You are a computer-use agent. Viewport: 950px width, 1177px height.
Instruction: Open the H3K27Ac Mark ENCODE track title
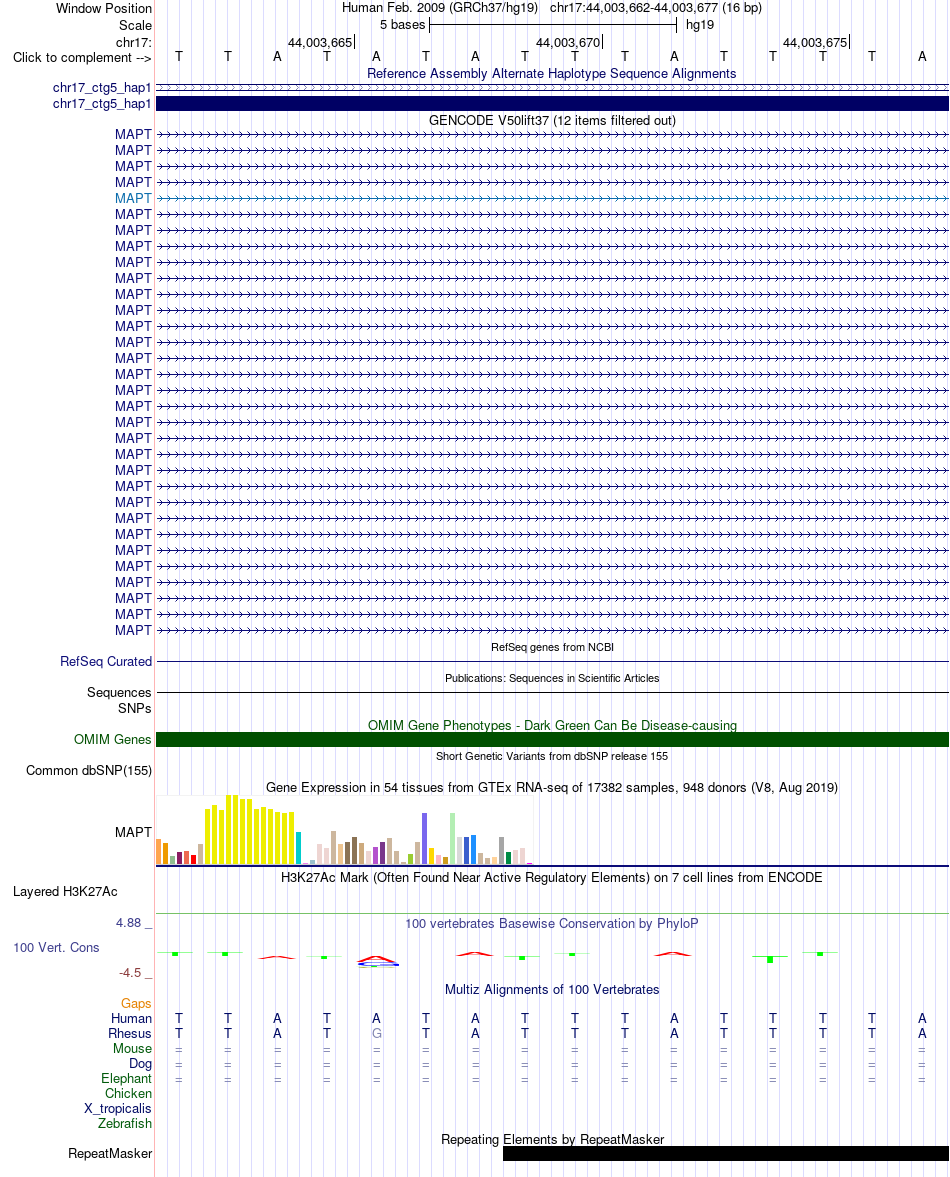tap(552, 877)
